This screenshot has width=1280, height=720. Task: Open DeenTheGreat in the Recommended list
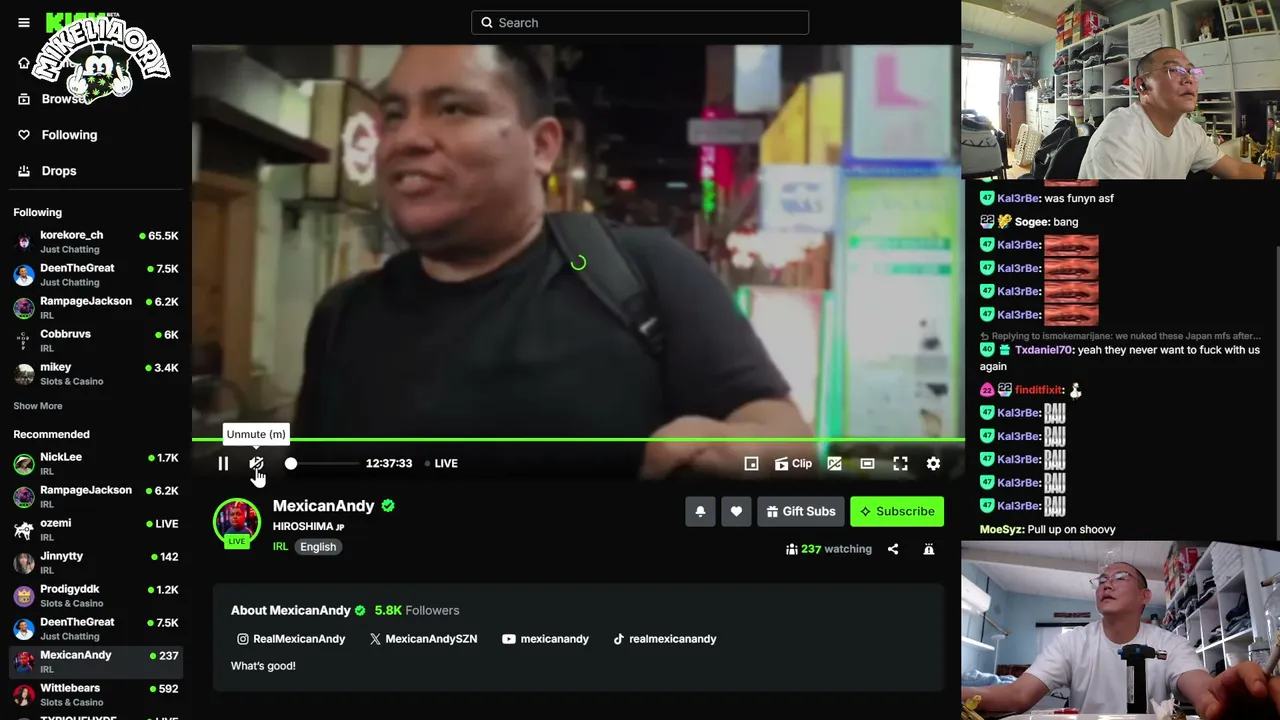pos(96,628)
